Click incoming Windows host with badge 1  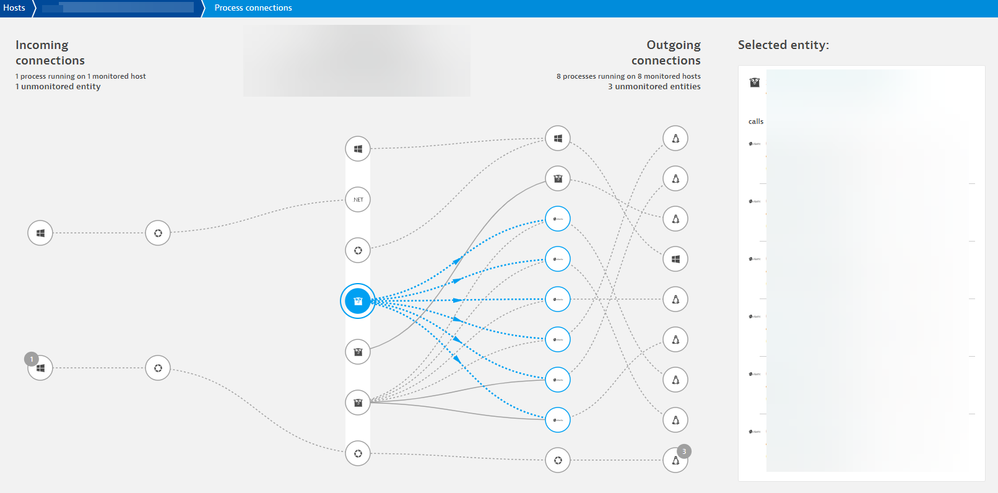click(x=40, y=368)
